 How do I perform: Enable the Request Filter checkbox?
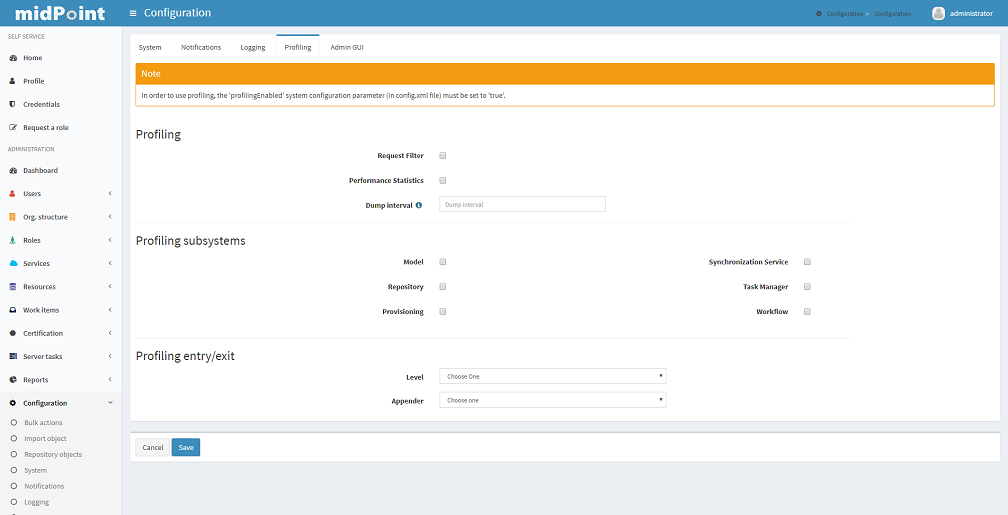(443, 156)
